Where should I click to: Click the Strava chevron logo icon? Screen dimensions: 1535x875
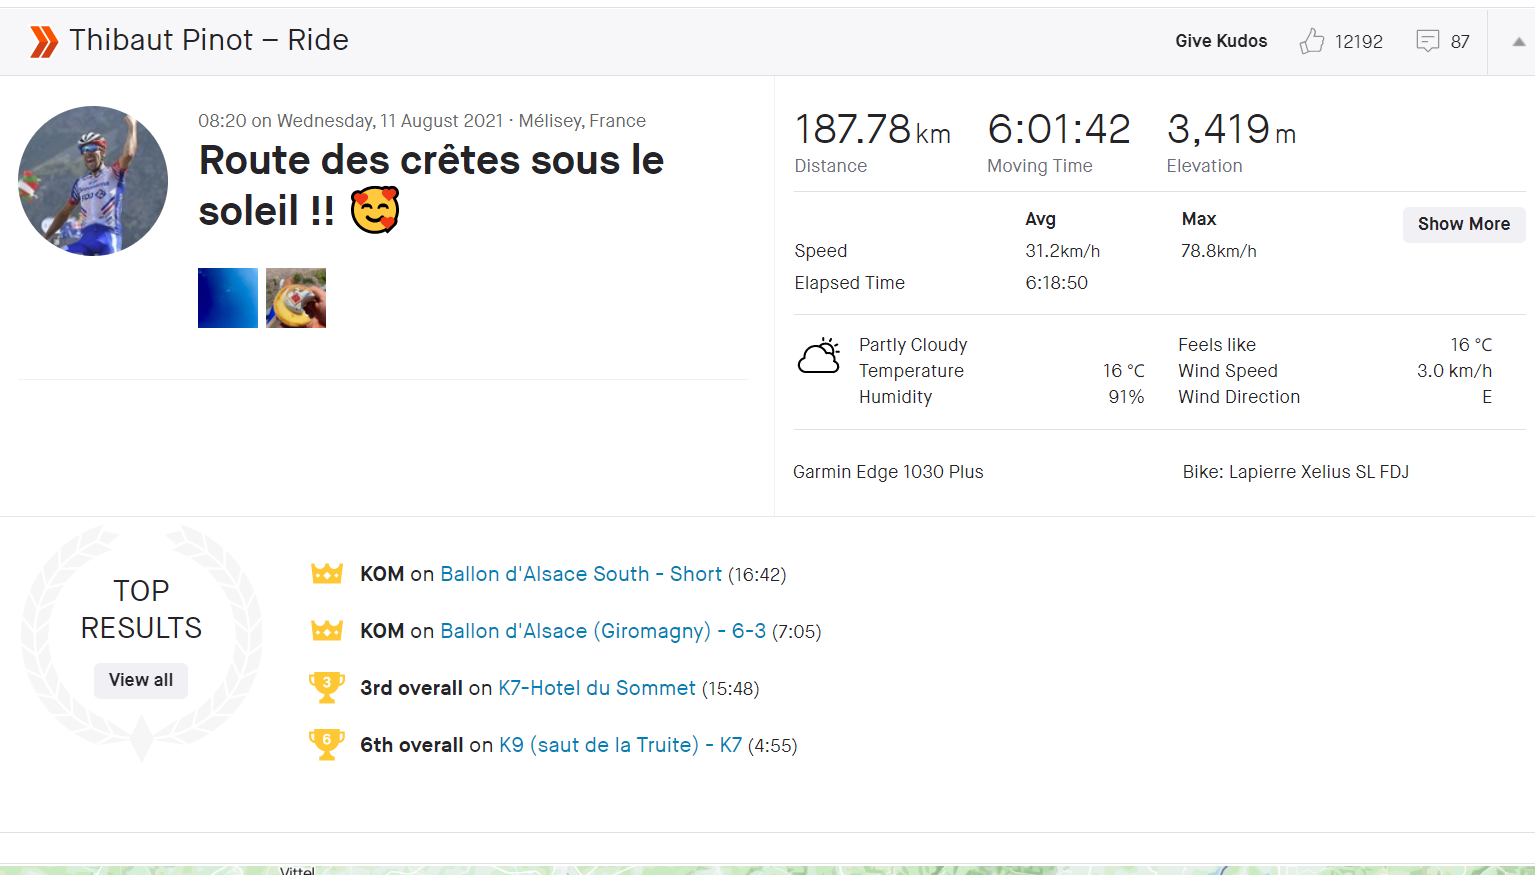(44, 41)
